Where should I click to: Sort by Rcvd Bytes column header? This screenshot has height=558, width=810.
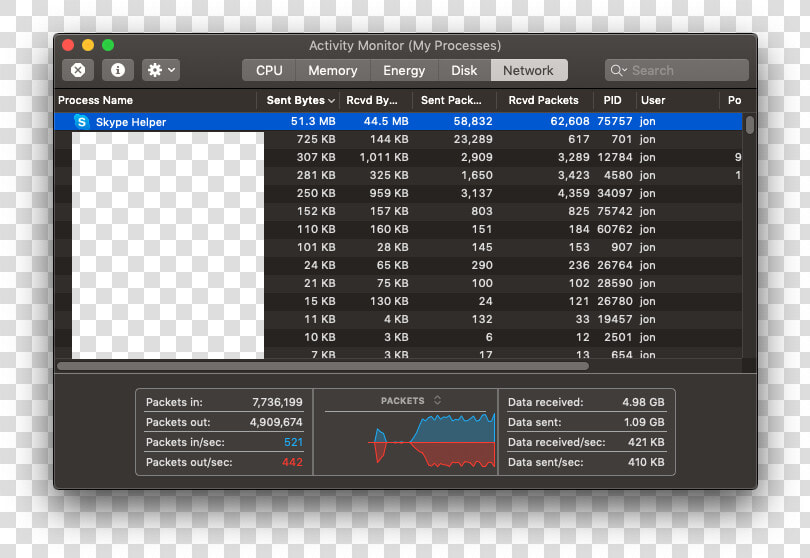click(376, 100)
